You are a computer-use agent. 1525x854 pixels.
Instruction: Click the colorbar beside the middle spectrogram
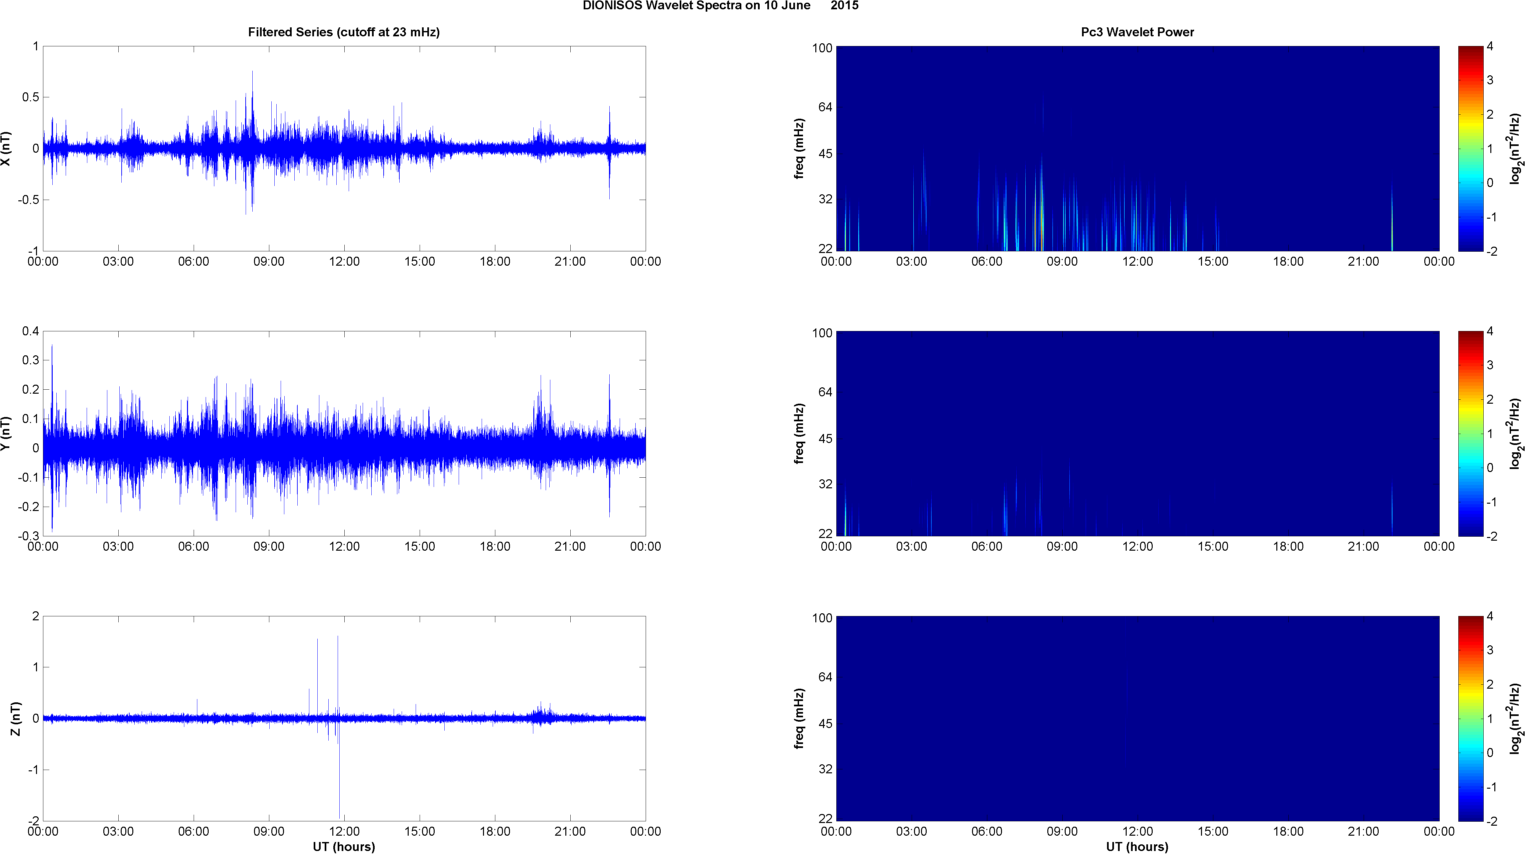click(x=1470, y=433)
